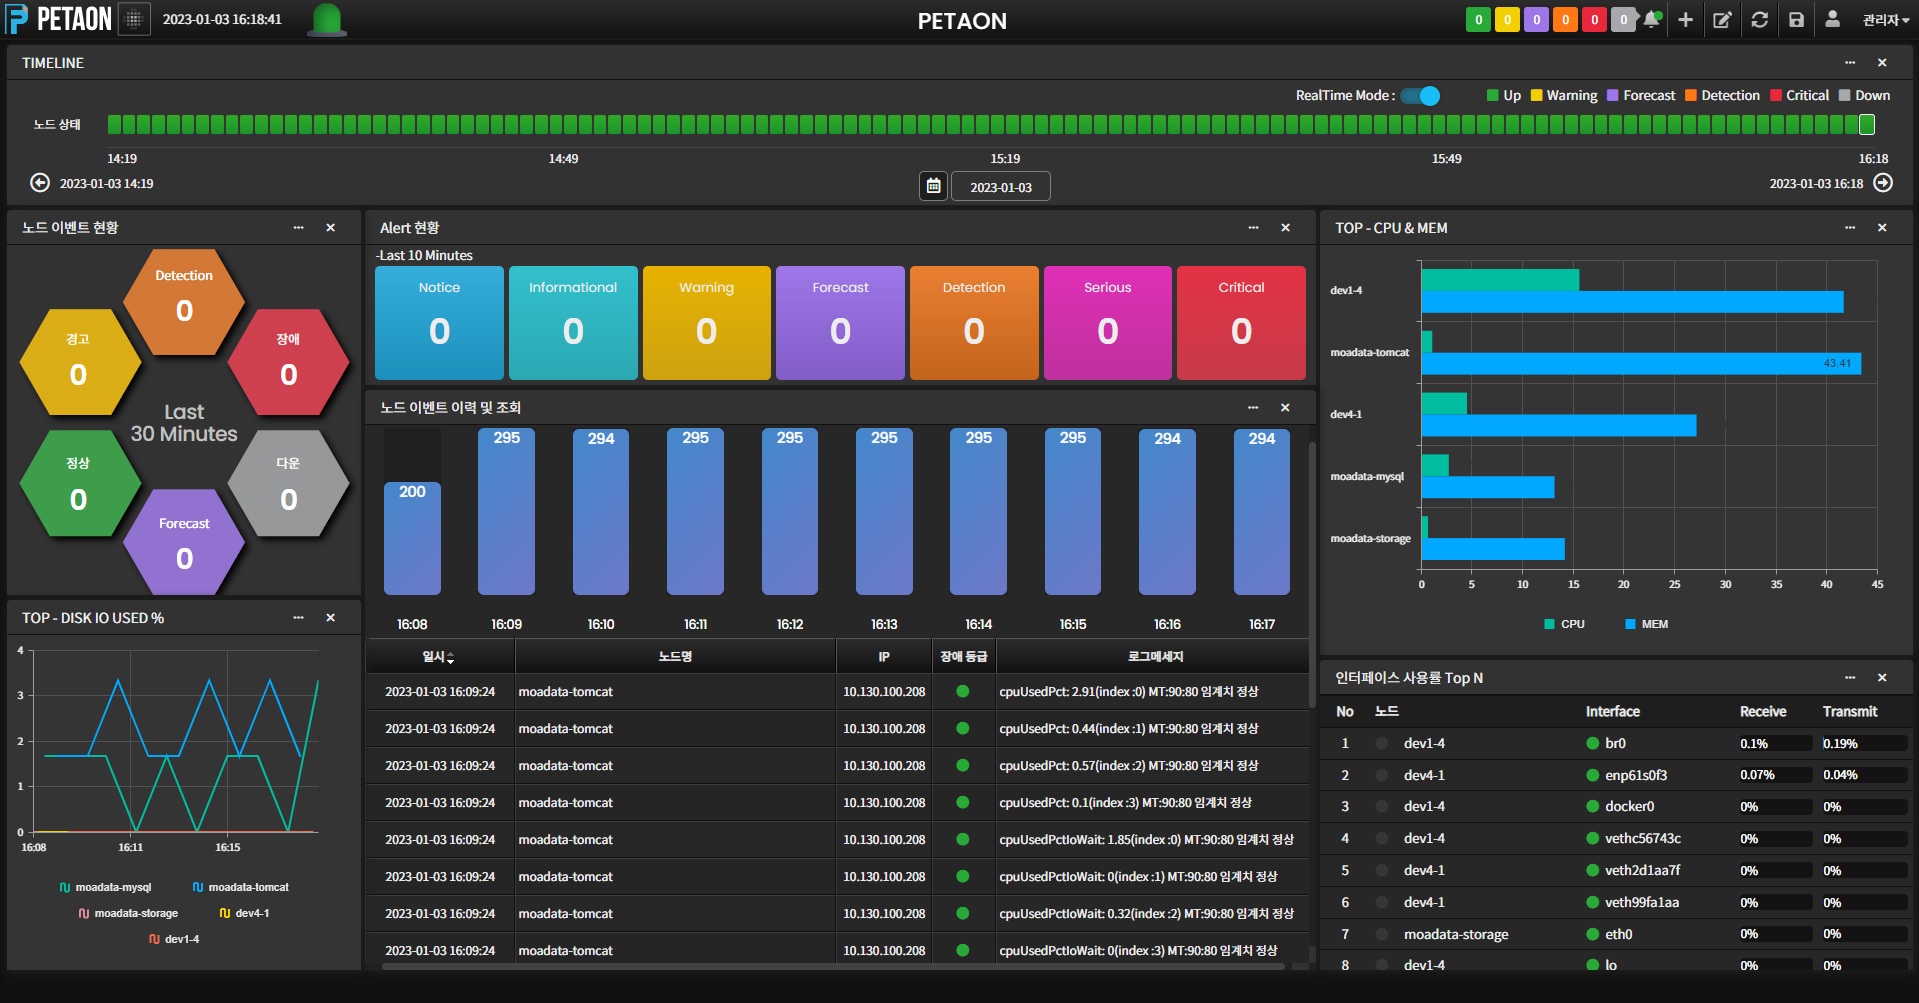Open TIMELINE panel more options menu

pos(1850,62)
